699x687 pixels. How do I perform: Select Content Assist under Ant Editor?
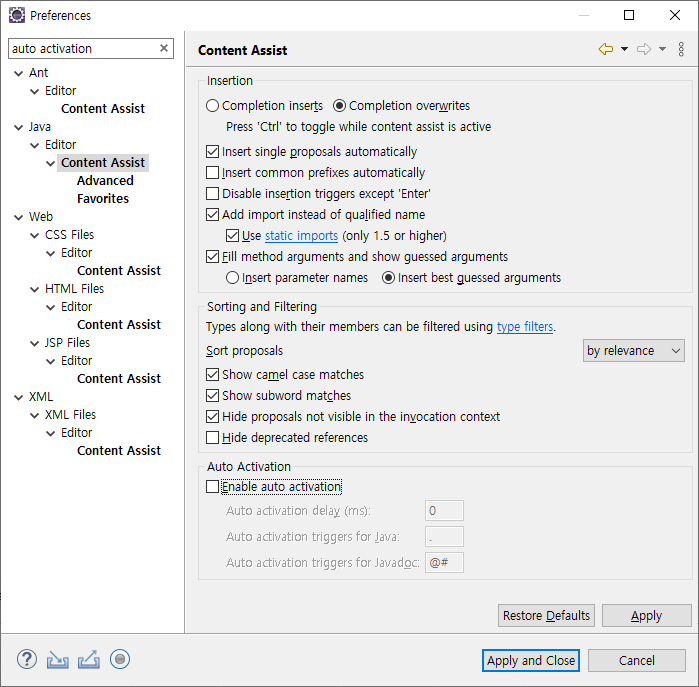pyautogui.click(x=103, y=109)
